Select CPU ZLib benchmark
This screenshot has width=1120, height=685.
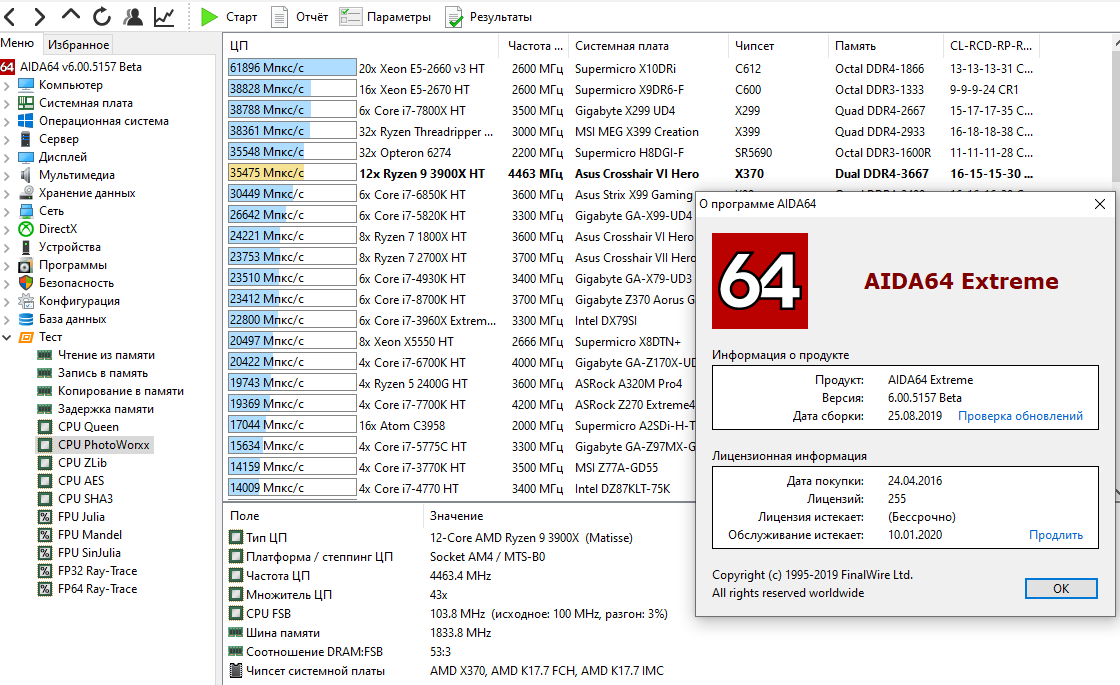[82, 463]
